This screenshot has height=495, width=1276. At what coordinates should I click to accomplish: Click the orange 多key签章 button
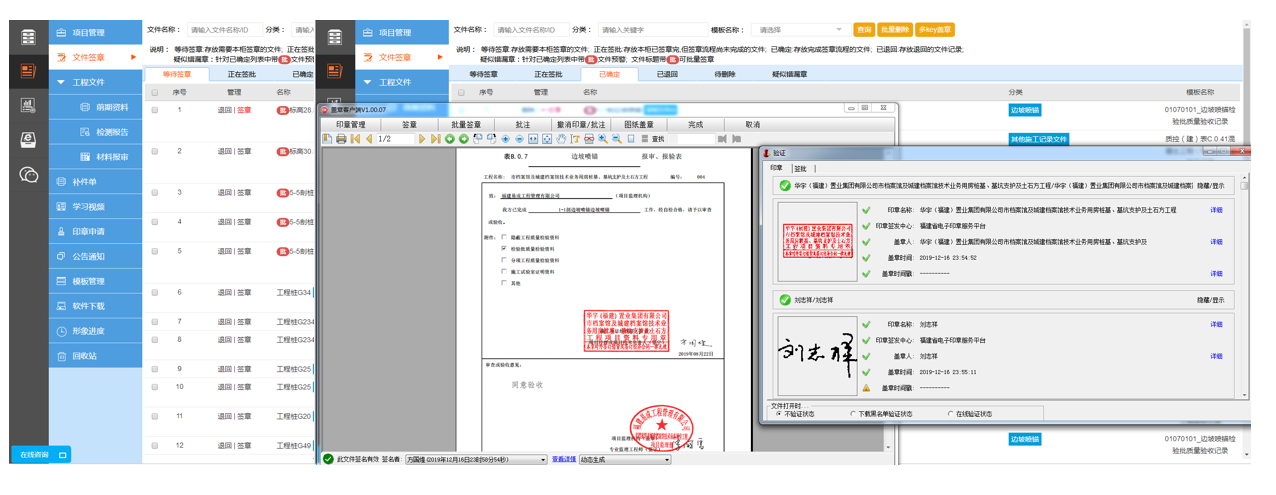[x=935, y=30]
